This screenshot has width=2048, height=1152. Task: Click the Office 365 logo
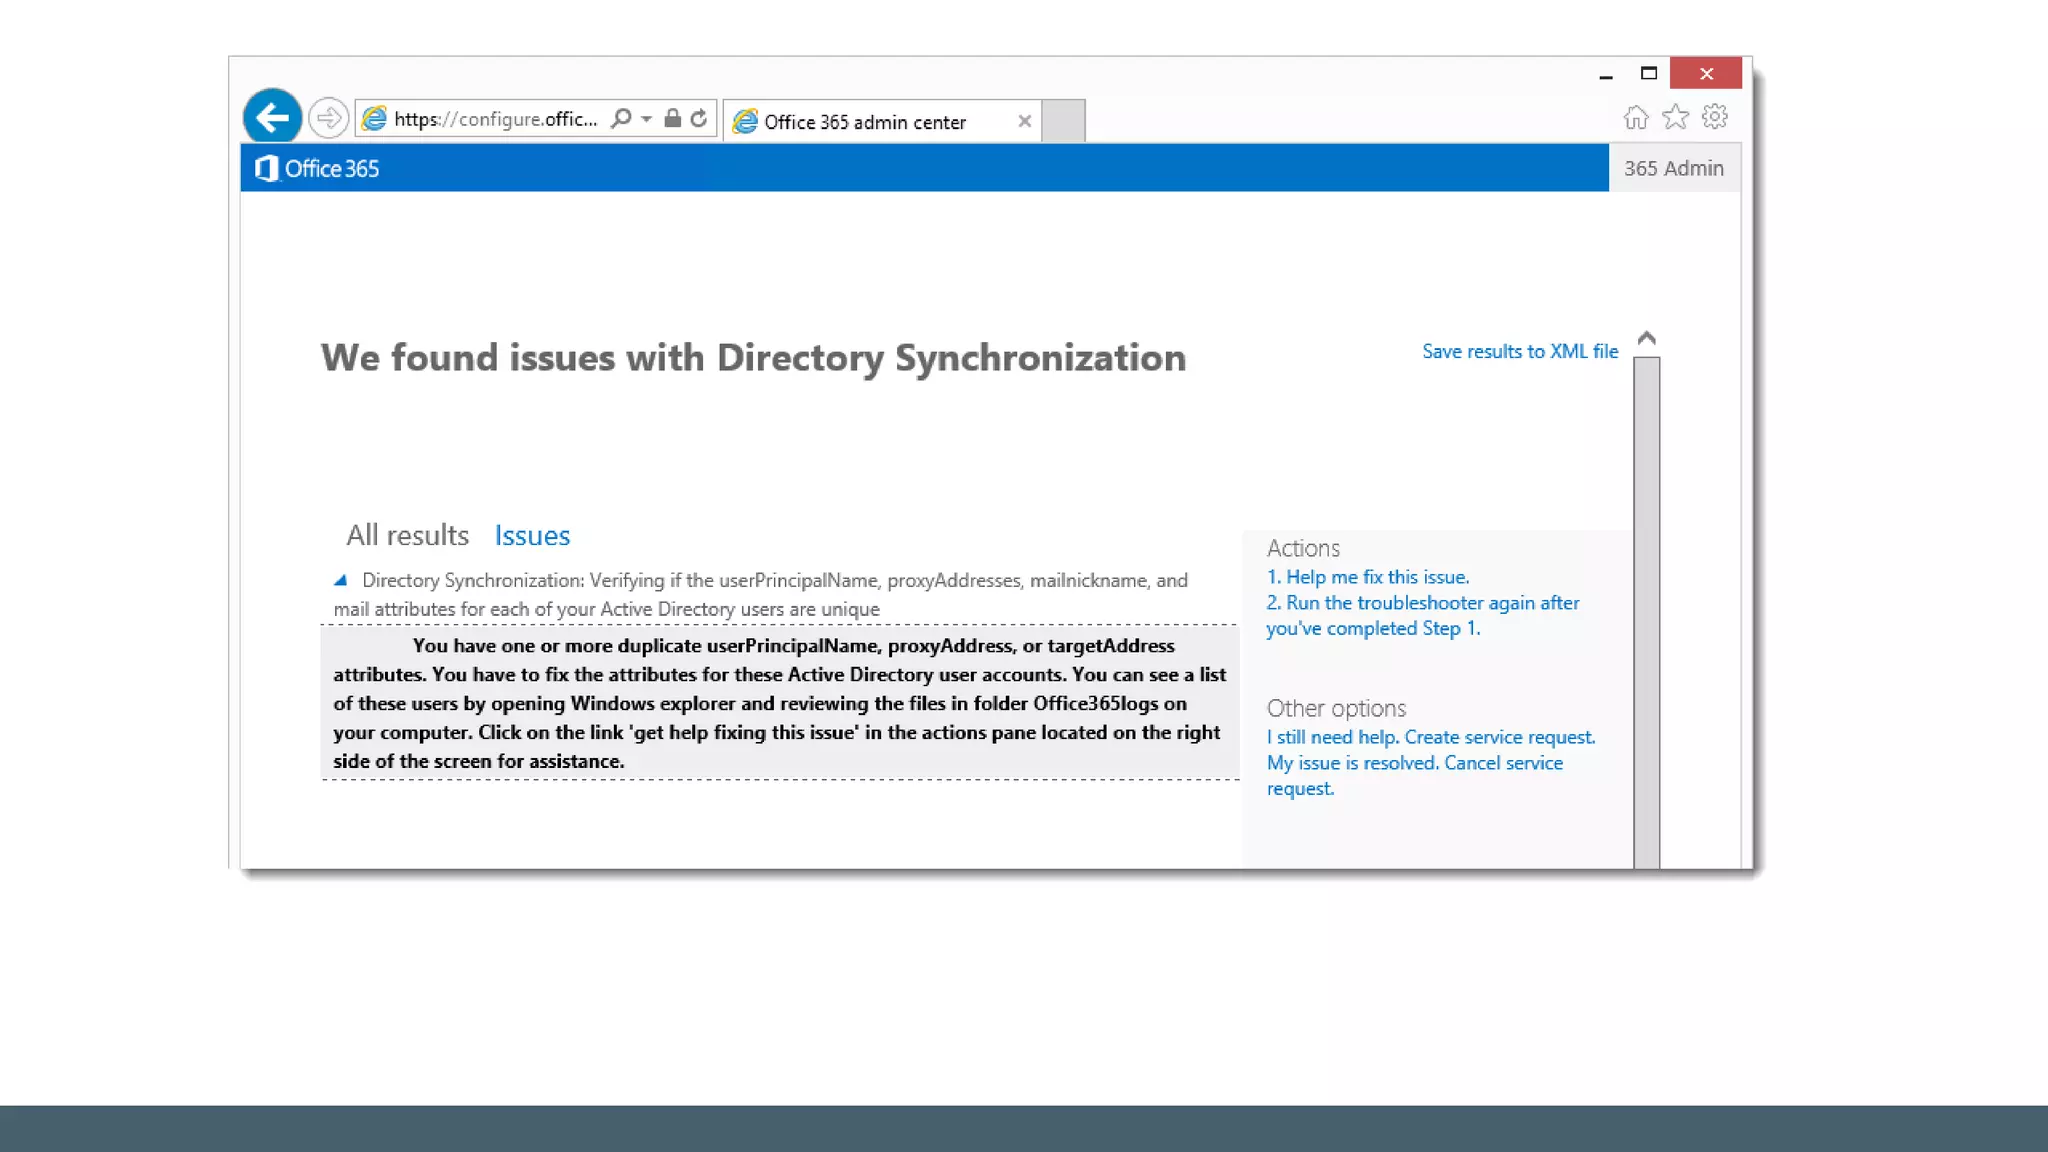click(x=317, y=168)
